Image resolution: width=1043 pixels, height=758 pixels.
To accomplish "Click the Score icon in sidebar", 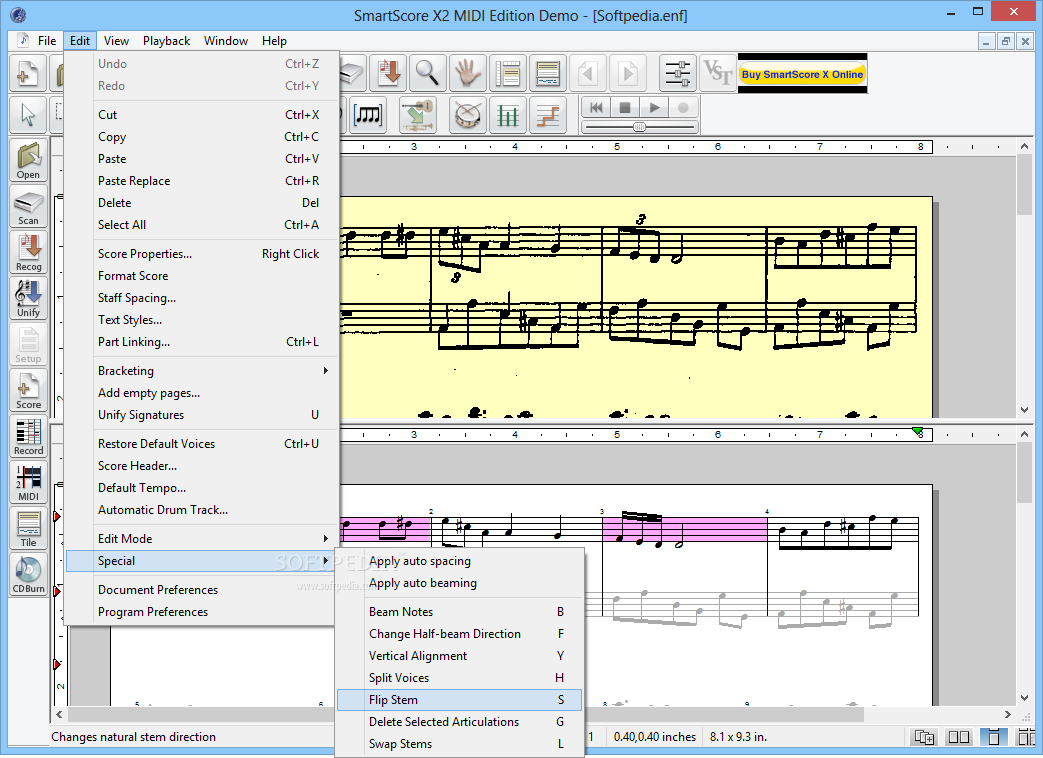I will [28, 390].
